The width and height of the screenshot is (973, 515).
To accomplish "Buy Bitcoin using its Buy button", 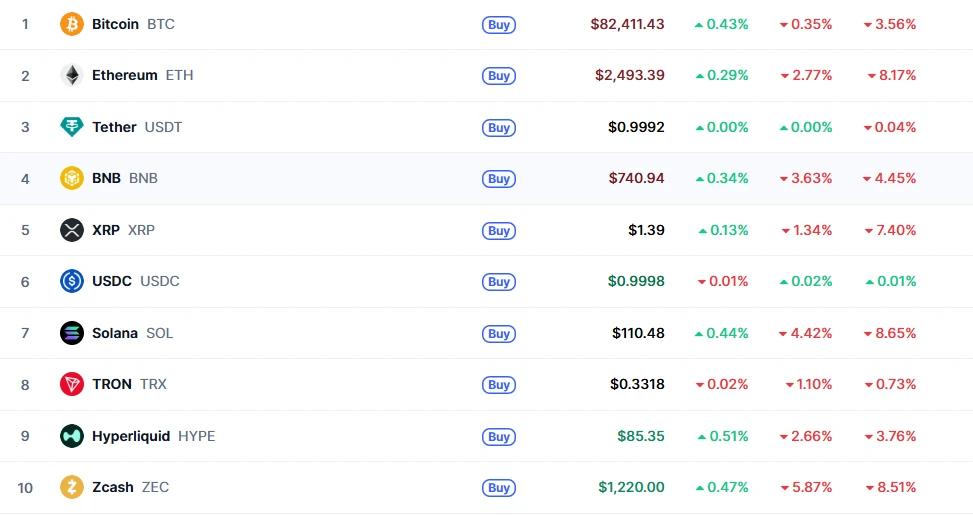I will click(499, 25).
